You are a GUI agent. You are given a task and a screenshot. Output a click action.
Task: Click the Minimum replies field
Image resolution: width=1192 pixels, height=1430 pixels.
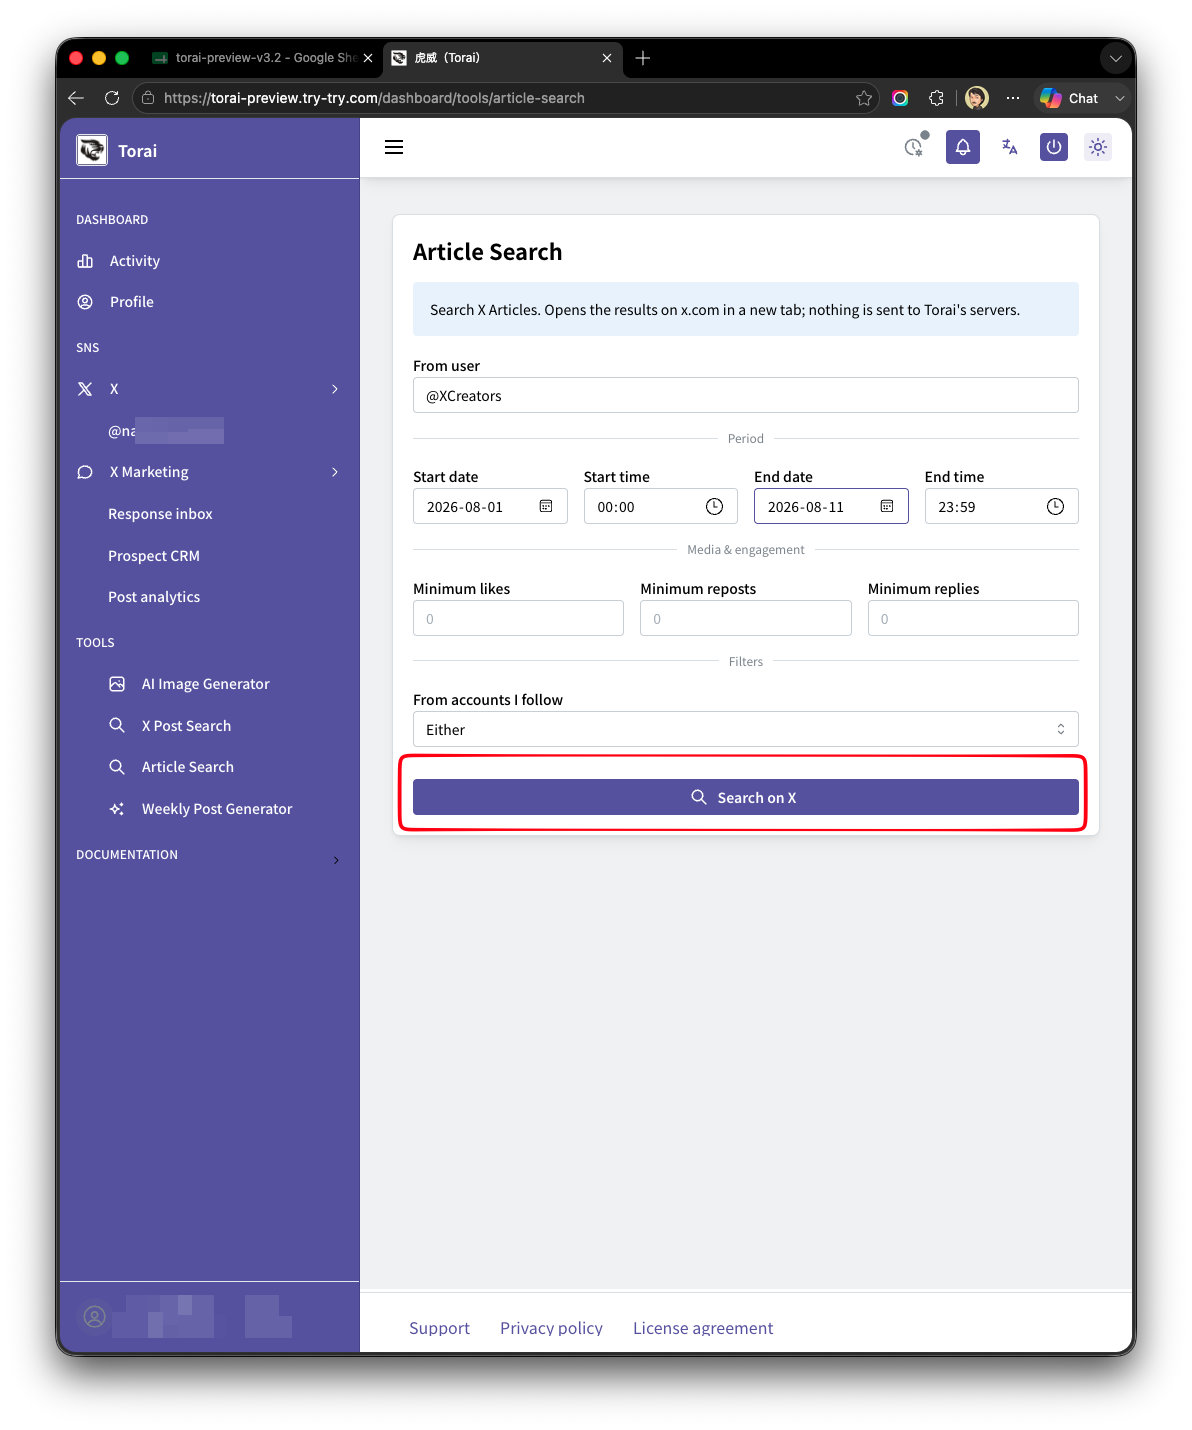click(973, 618)
